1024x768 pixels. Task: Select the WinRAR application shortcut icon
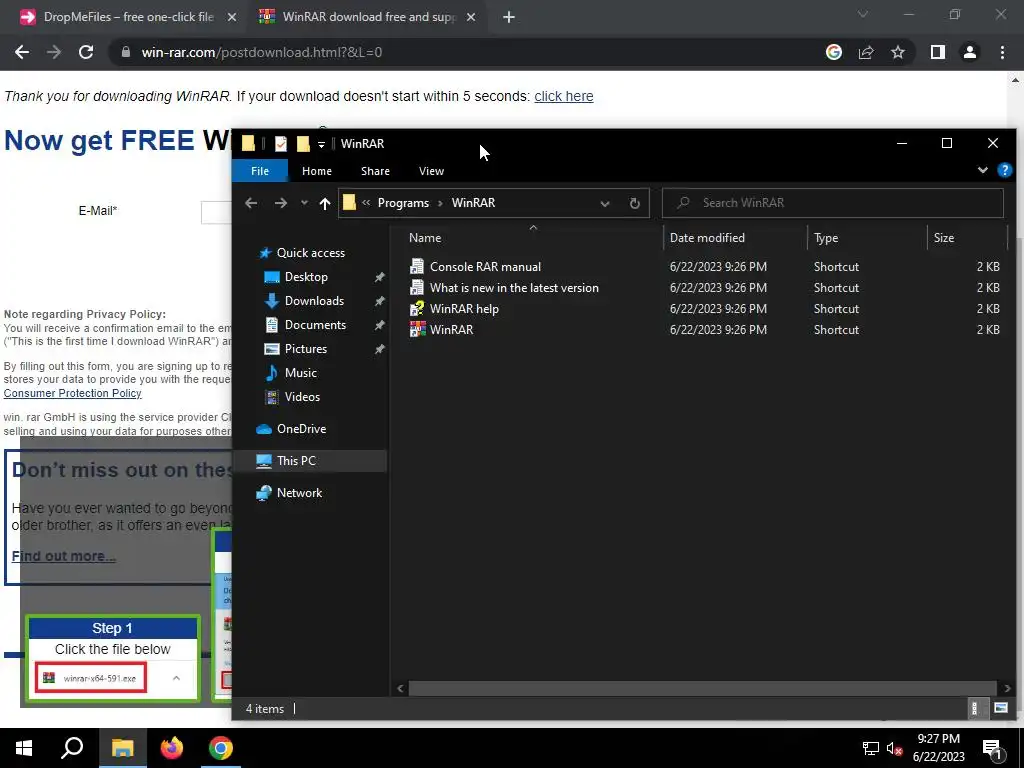point(417,329)
